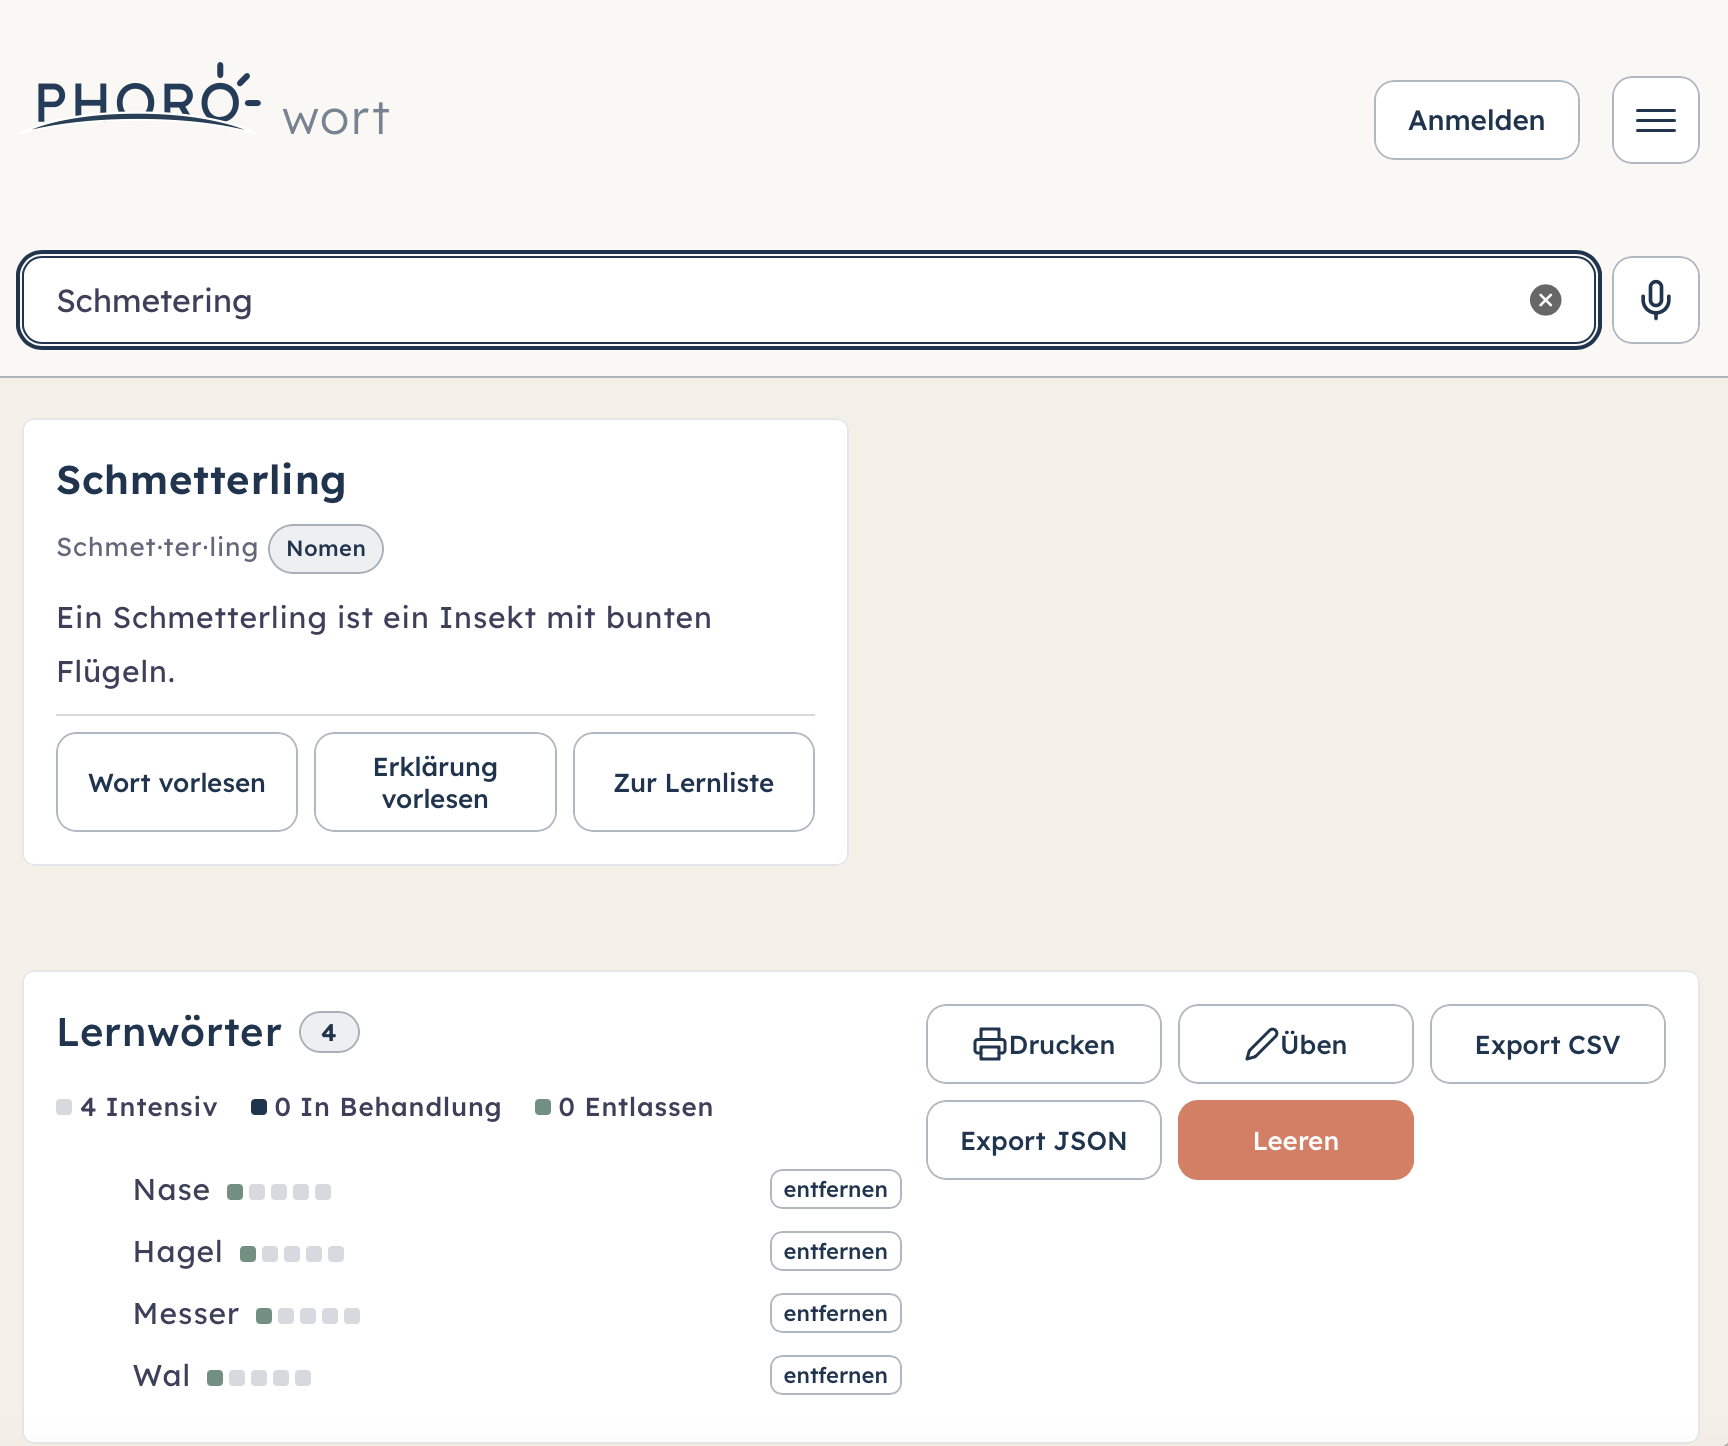Read the explanation aloud
The image size is (1728, 1446).
(x=435, y=782)
